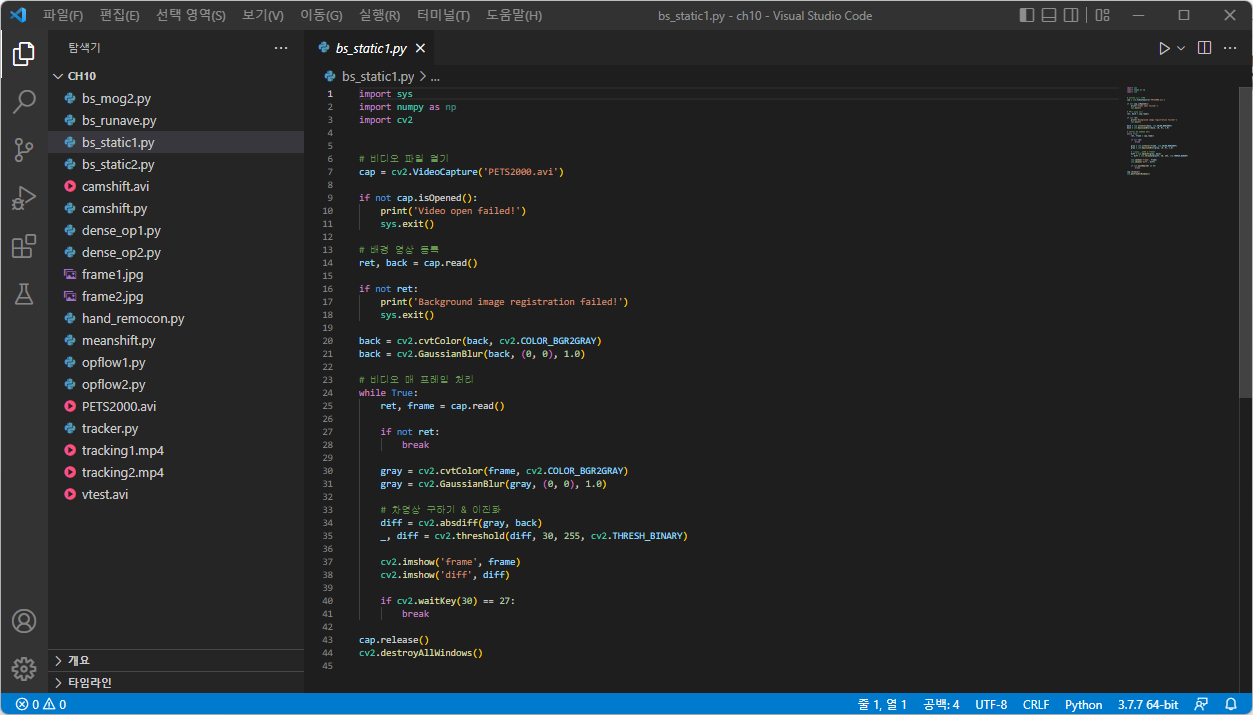1253x715 pixels.
Task: Select language mode Python in status bar
Action: coord(1084,704)
